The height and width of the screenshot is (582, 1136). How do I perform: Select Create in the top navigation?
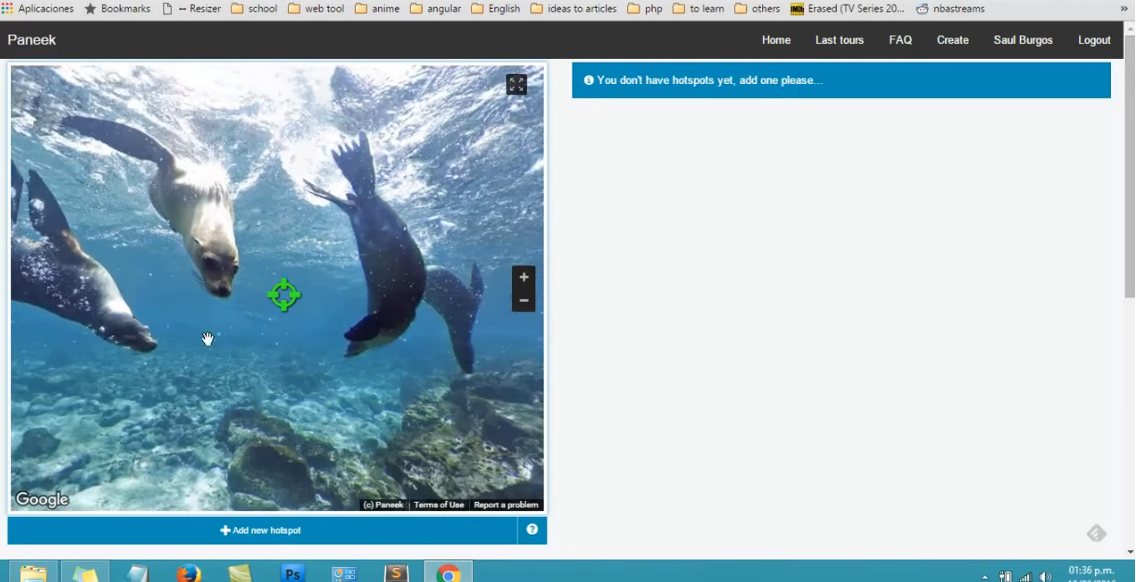[952, 40]
